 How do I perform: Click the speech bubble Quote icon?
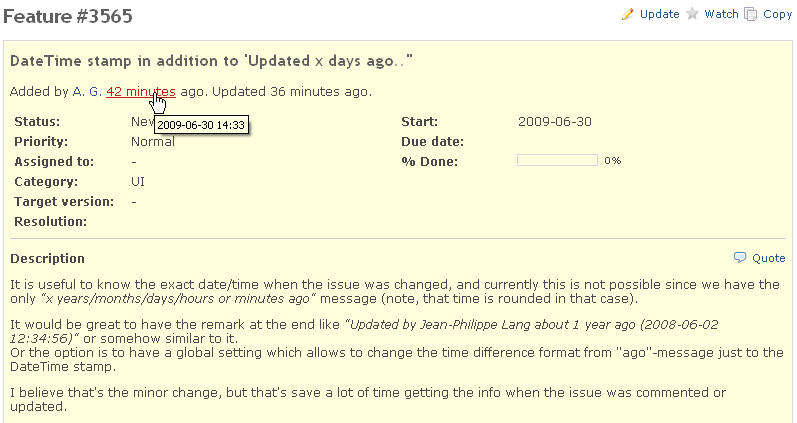[x=740, y=258]
